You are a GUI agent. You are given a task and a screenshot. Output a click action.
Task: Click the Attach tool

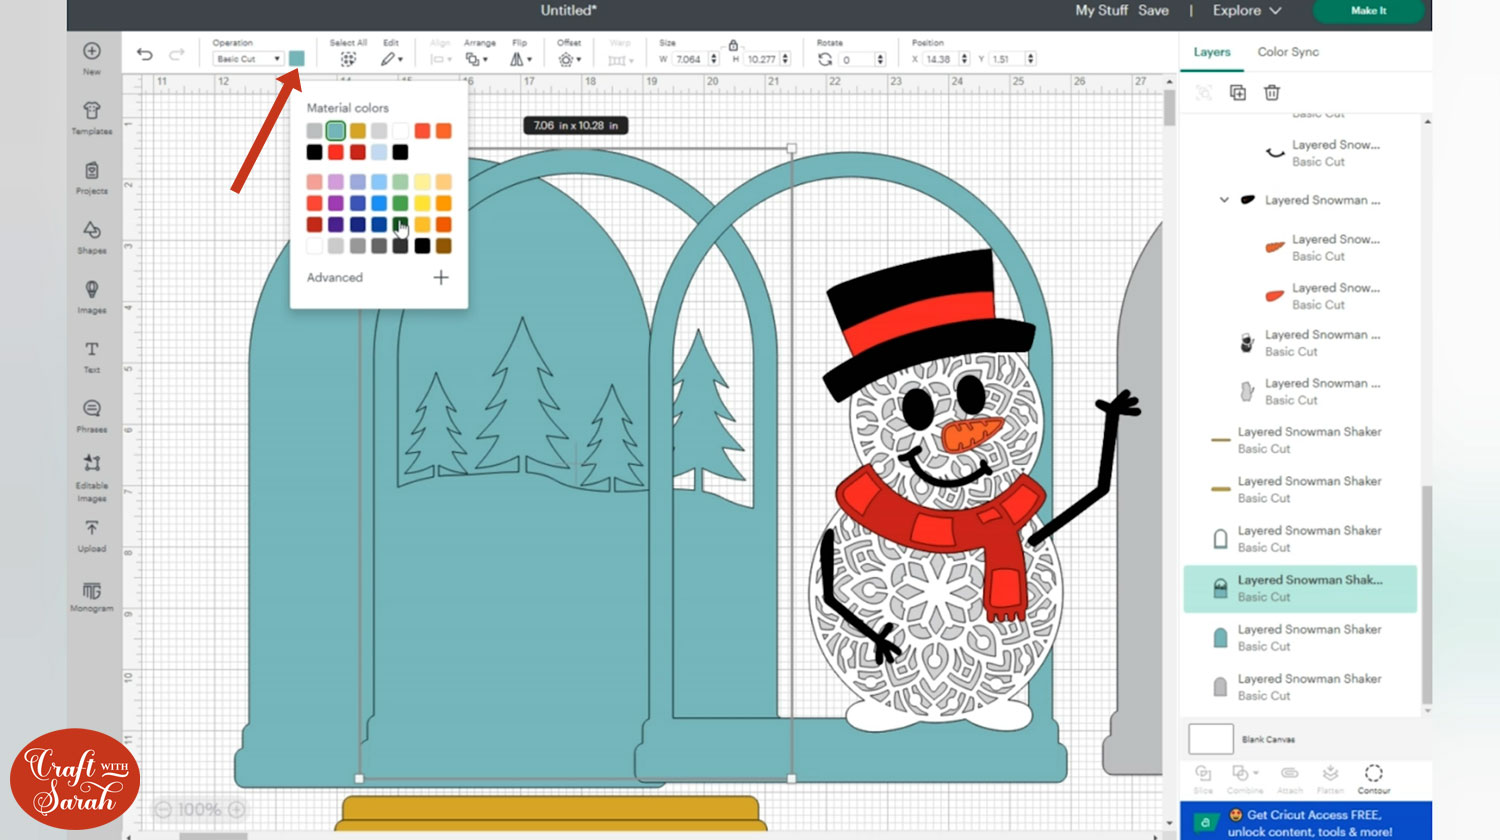(x=1290, y=779)
